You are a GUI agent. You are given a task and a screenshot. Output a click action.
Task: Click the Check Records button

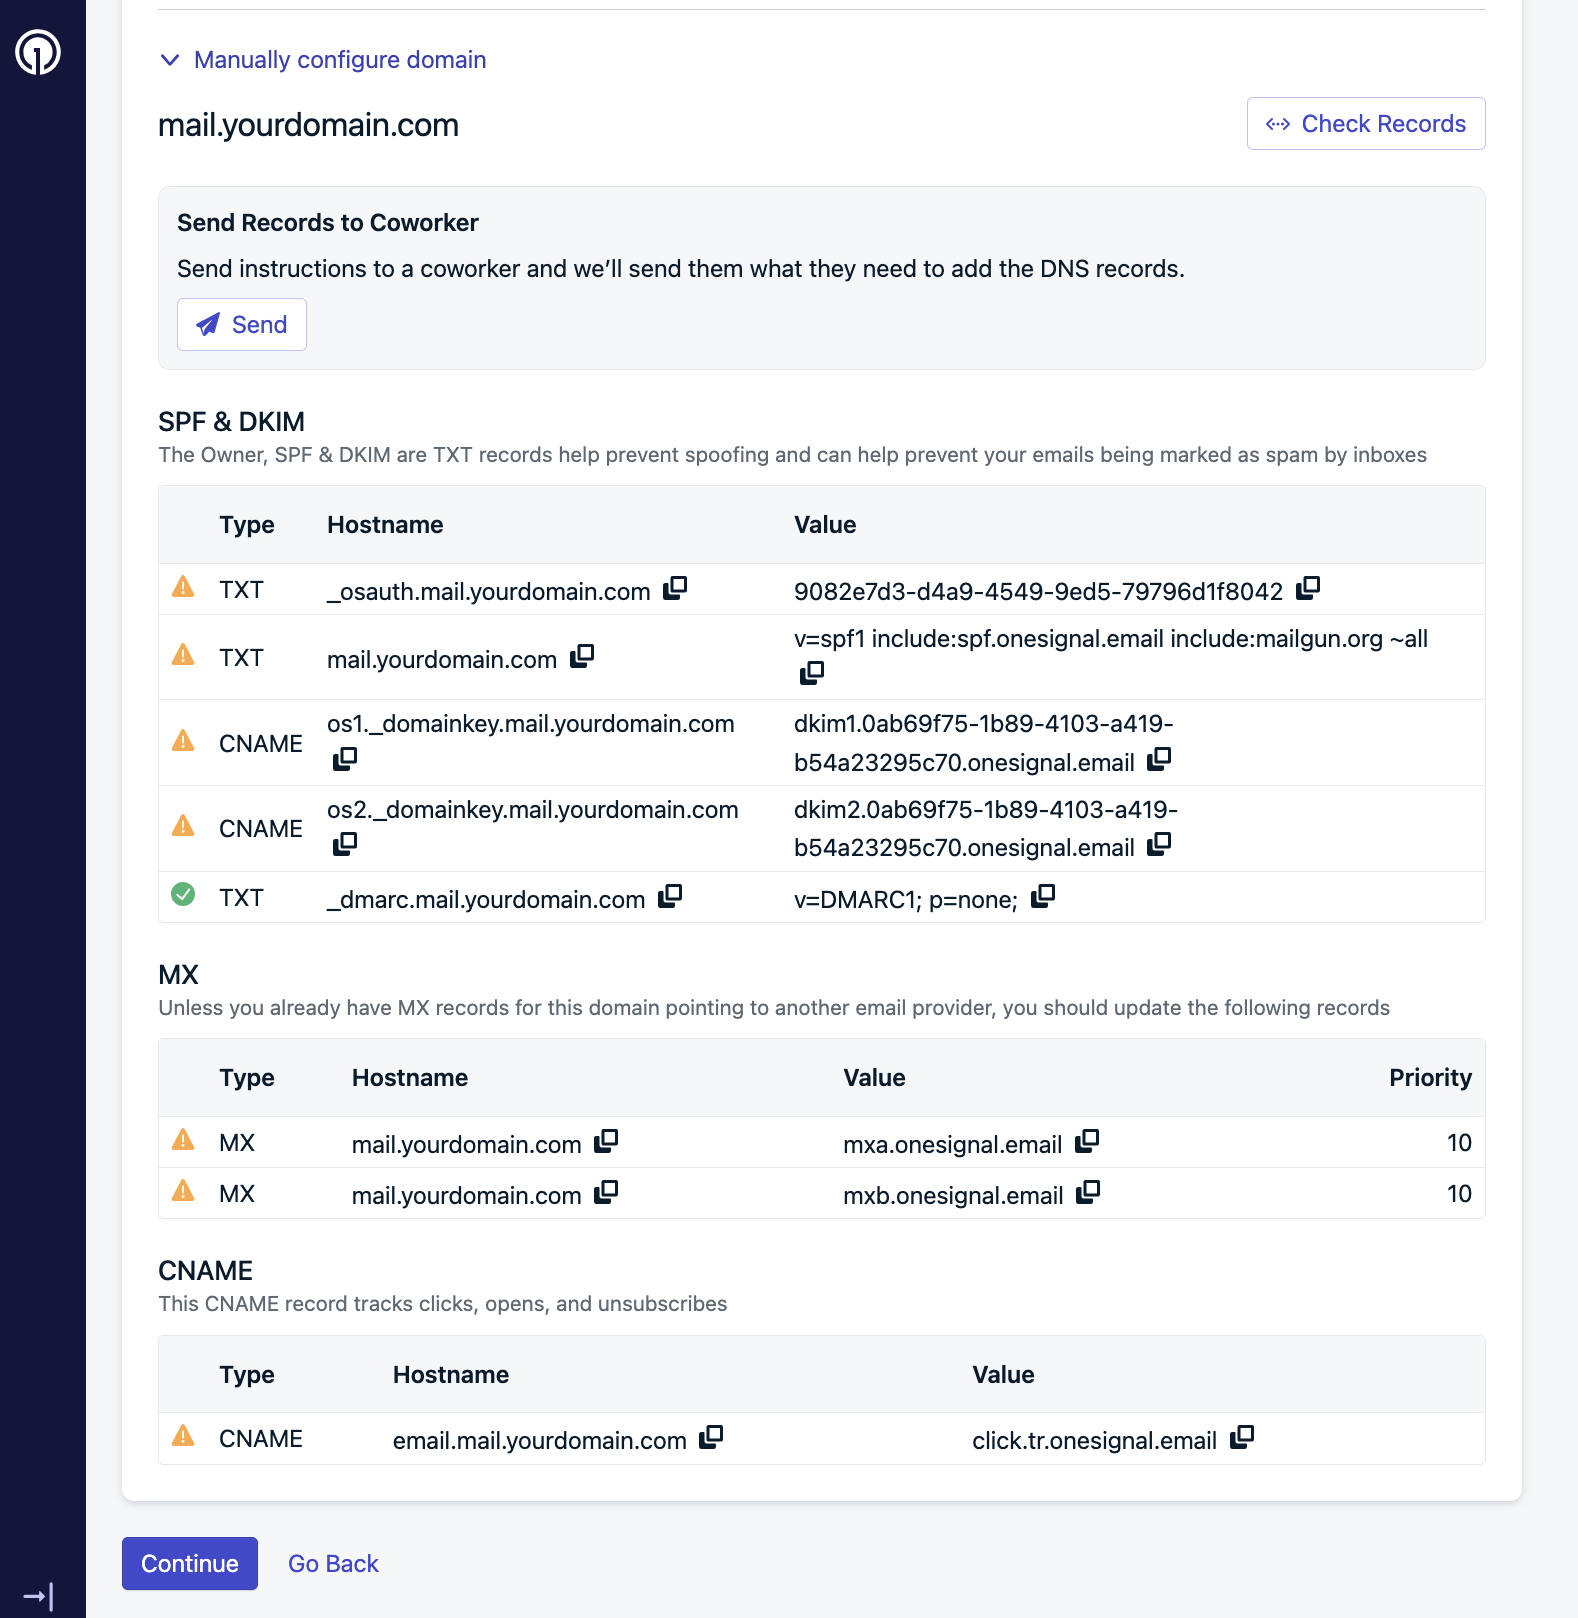(1366, 124)
